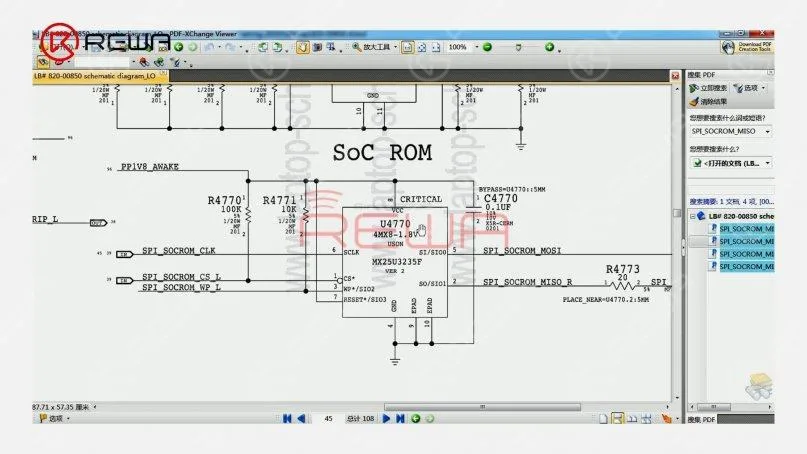Close the 搜集 PDF search panel
The height and width of the screenshot is (454, 807).
tap(770, 73)
